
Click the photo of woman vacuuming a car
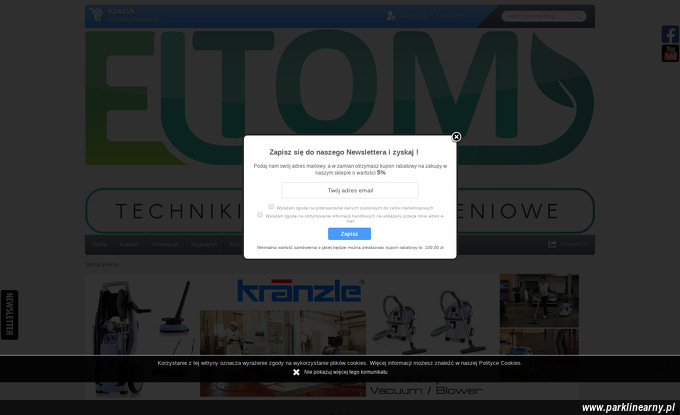coord(539,301)
